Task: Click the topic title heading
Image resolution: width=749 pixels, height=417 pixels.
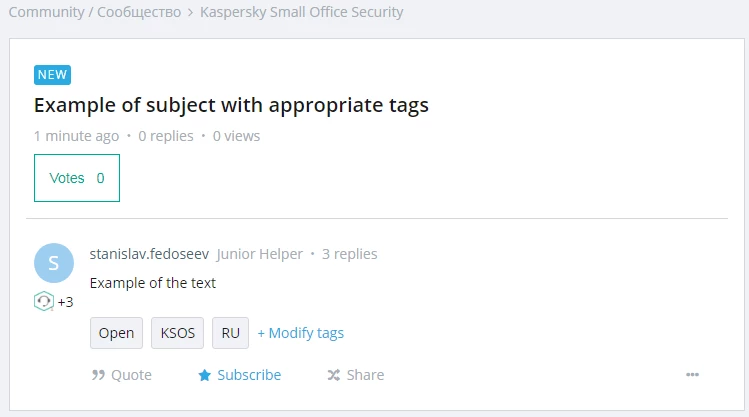Action: click(x=231, y=105)
